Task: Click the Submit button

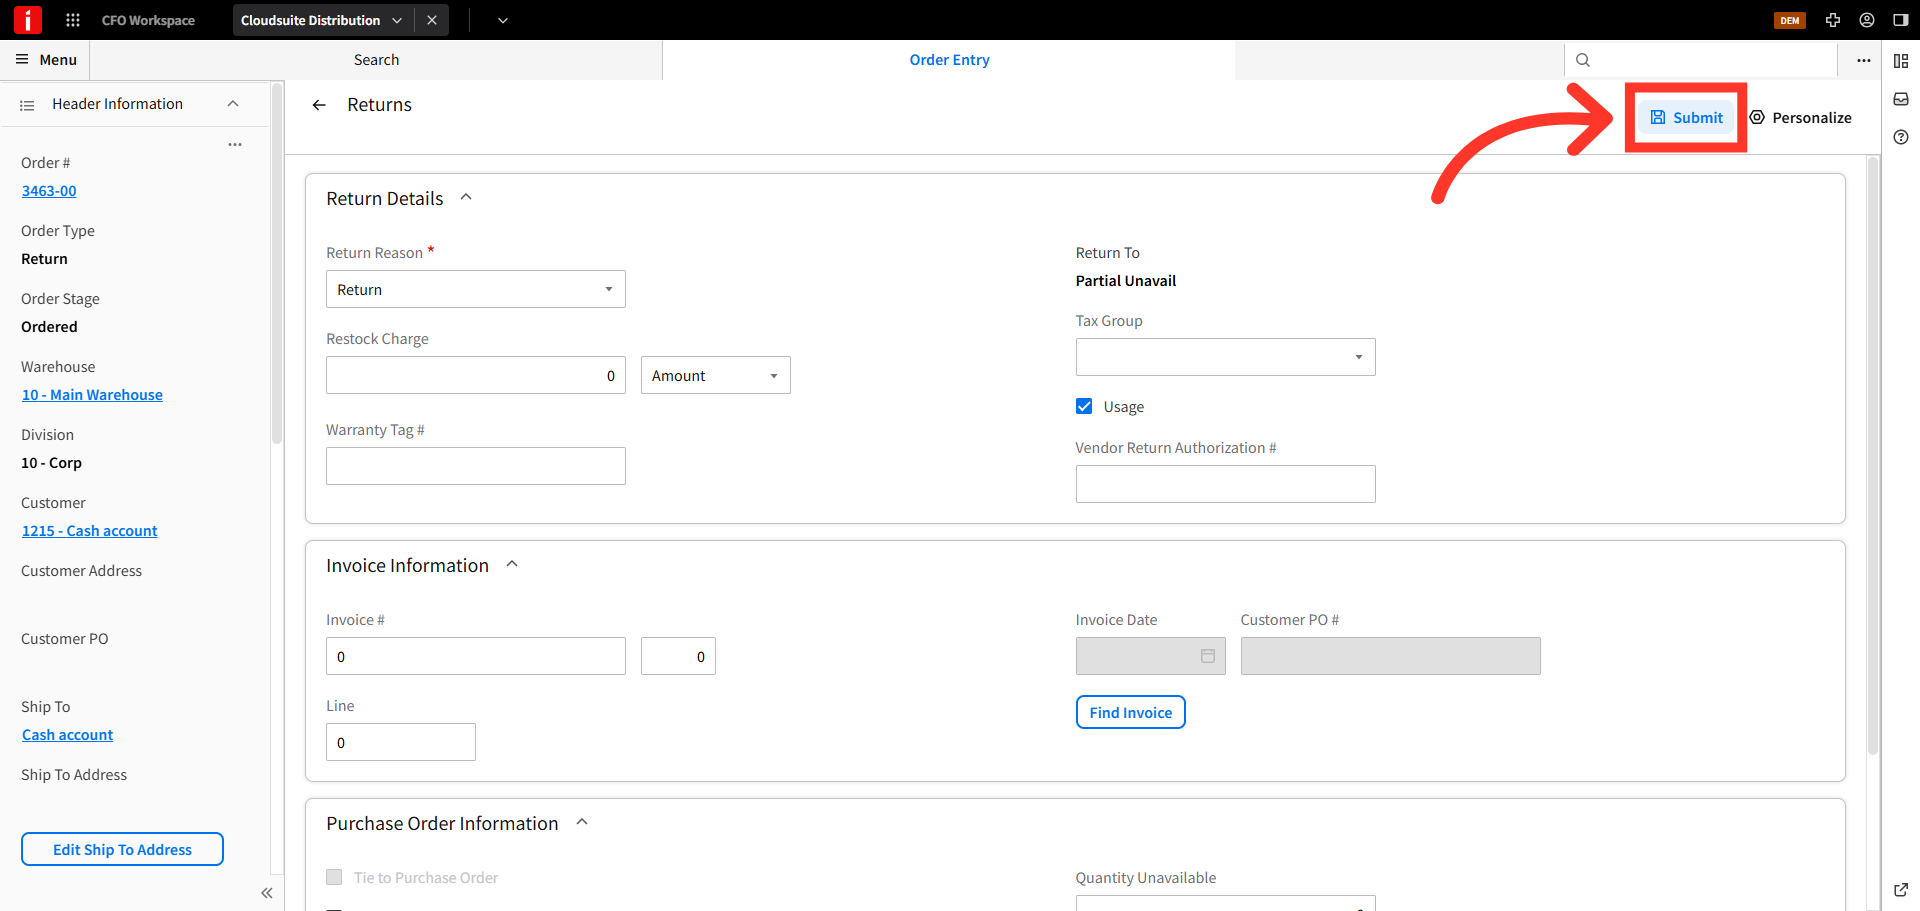Action: coord(1686,117)
